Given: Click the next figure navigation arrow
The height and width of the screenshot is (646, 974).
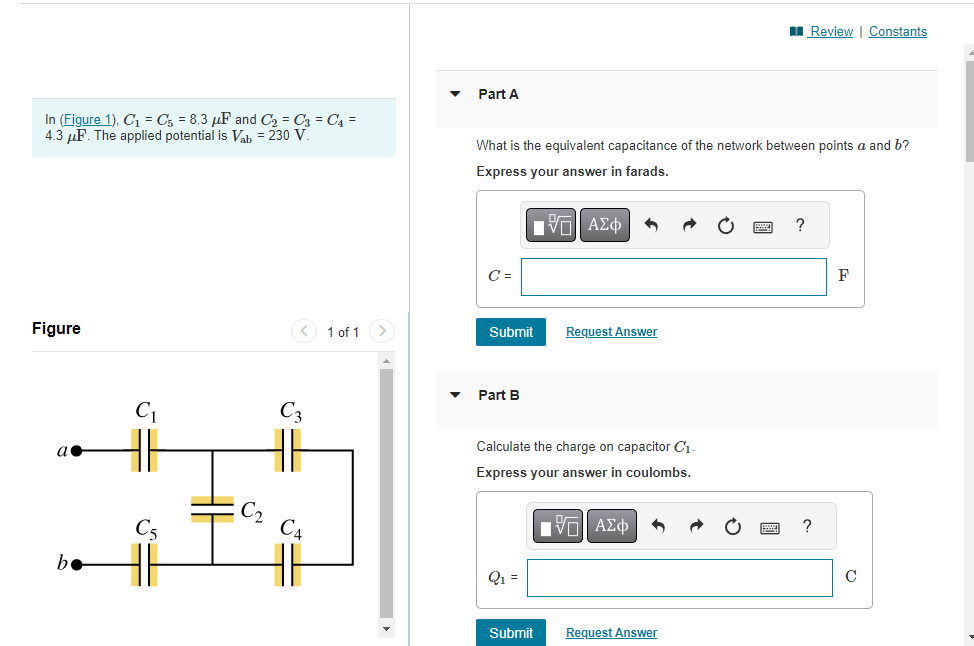Looking at the screenshot, I should tap(381, 331).
